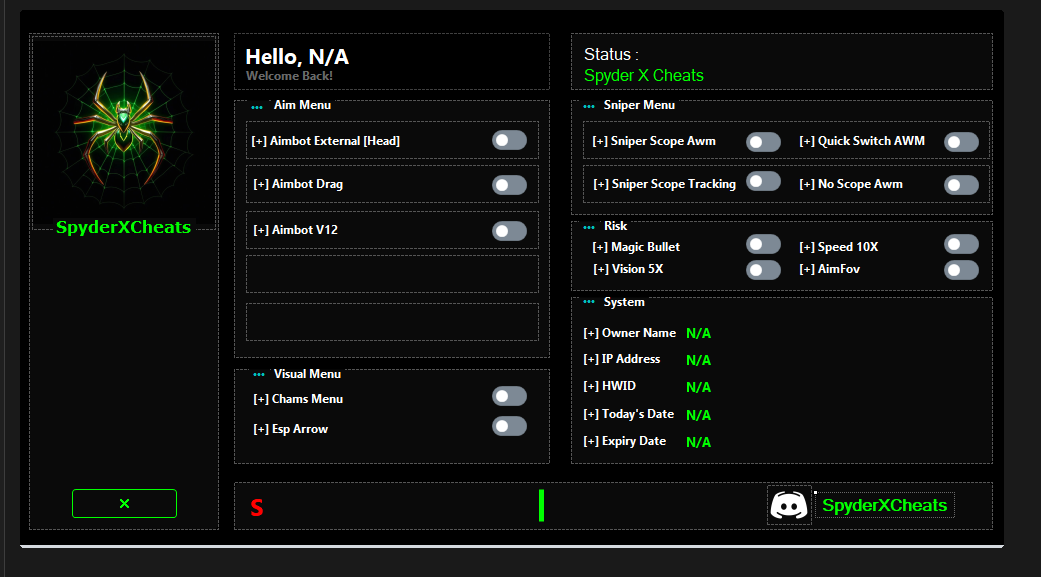The image size is (1041, 577).
Task: Enable the Aimbot External [Head] toggle
Action: click(x=509, y=141)
